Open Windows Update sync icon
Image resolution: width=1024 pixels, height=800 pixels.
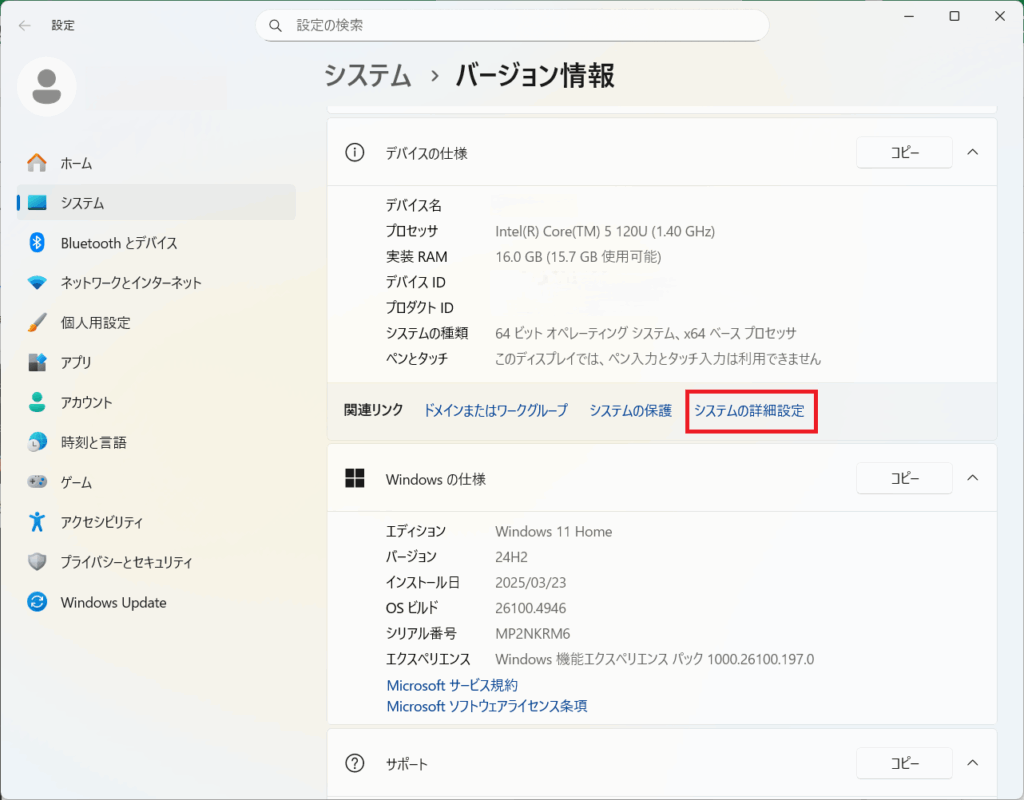(37, 602)
